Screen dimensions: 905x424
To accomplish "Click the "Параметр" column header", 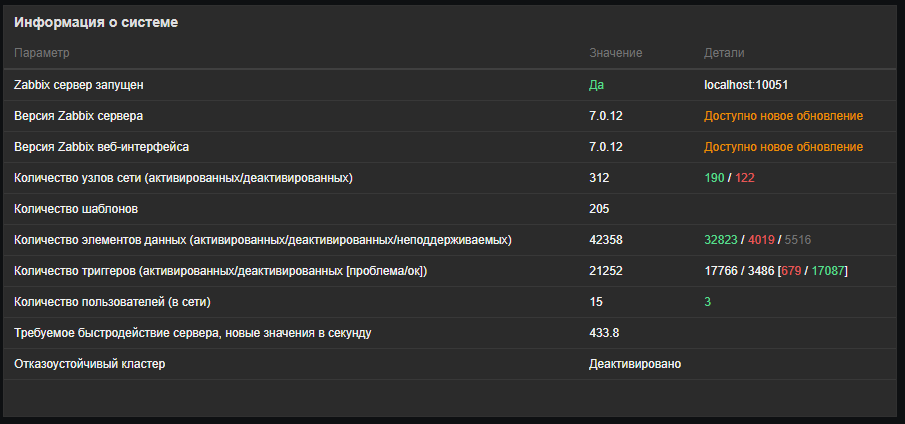I will [42, 52].
